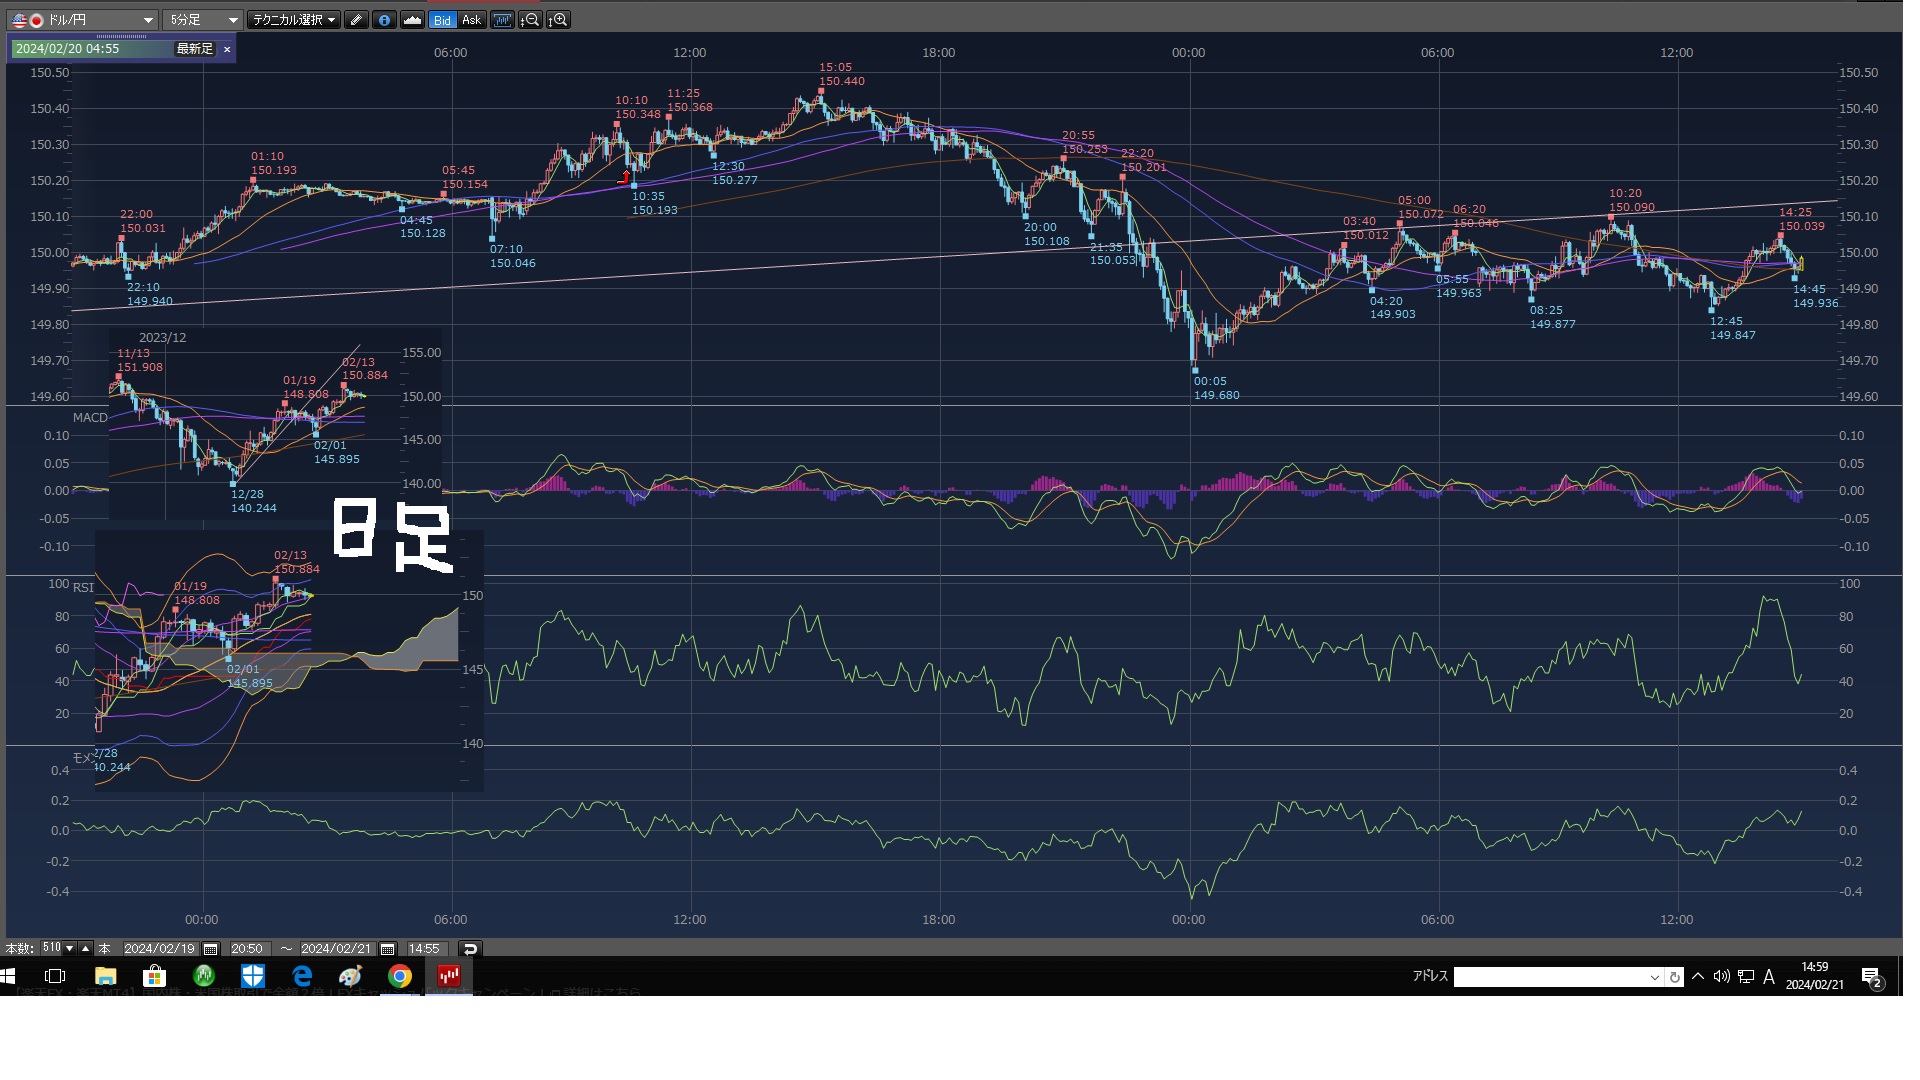Open the start date calendar picker

coord(210,949)
